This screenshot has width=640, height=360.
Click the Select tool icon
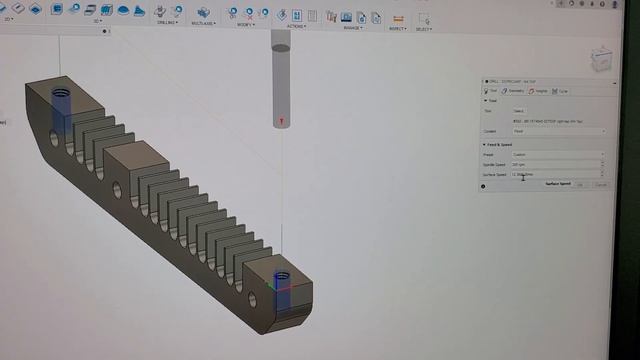424,19
